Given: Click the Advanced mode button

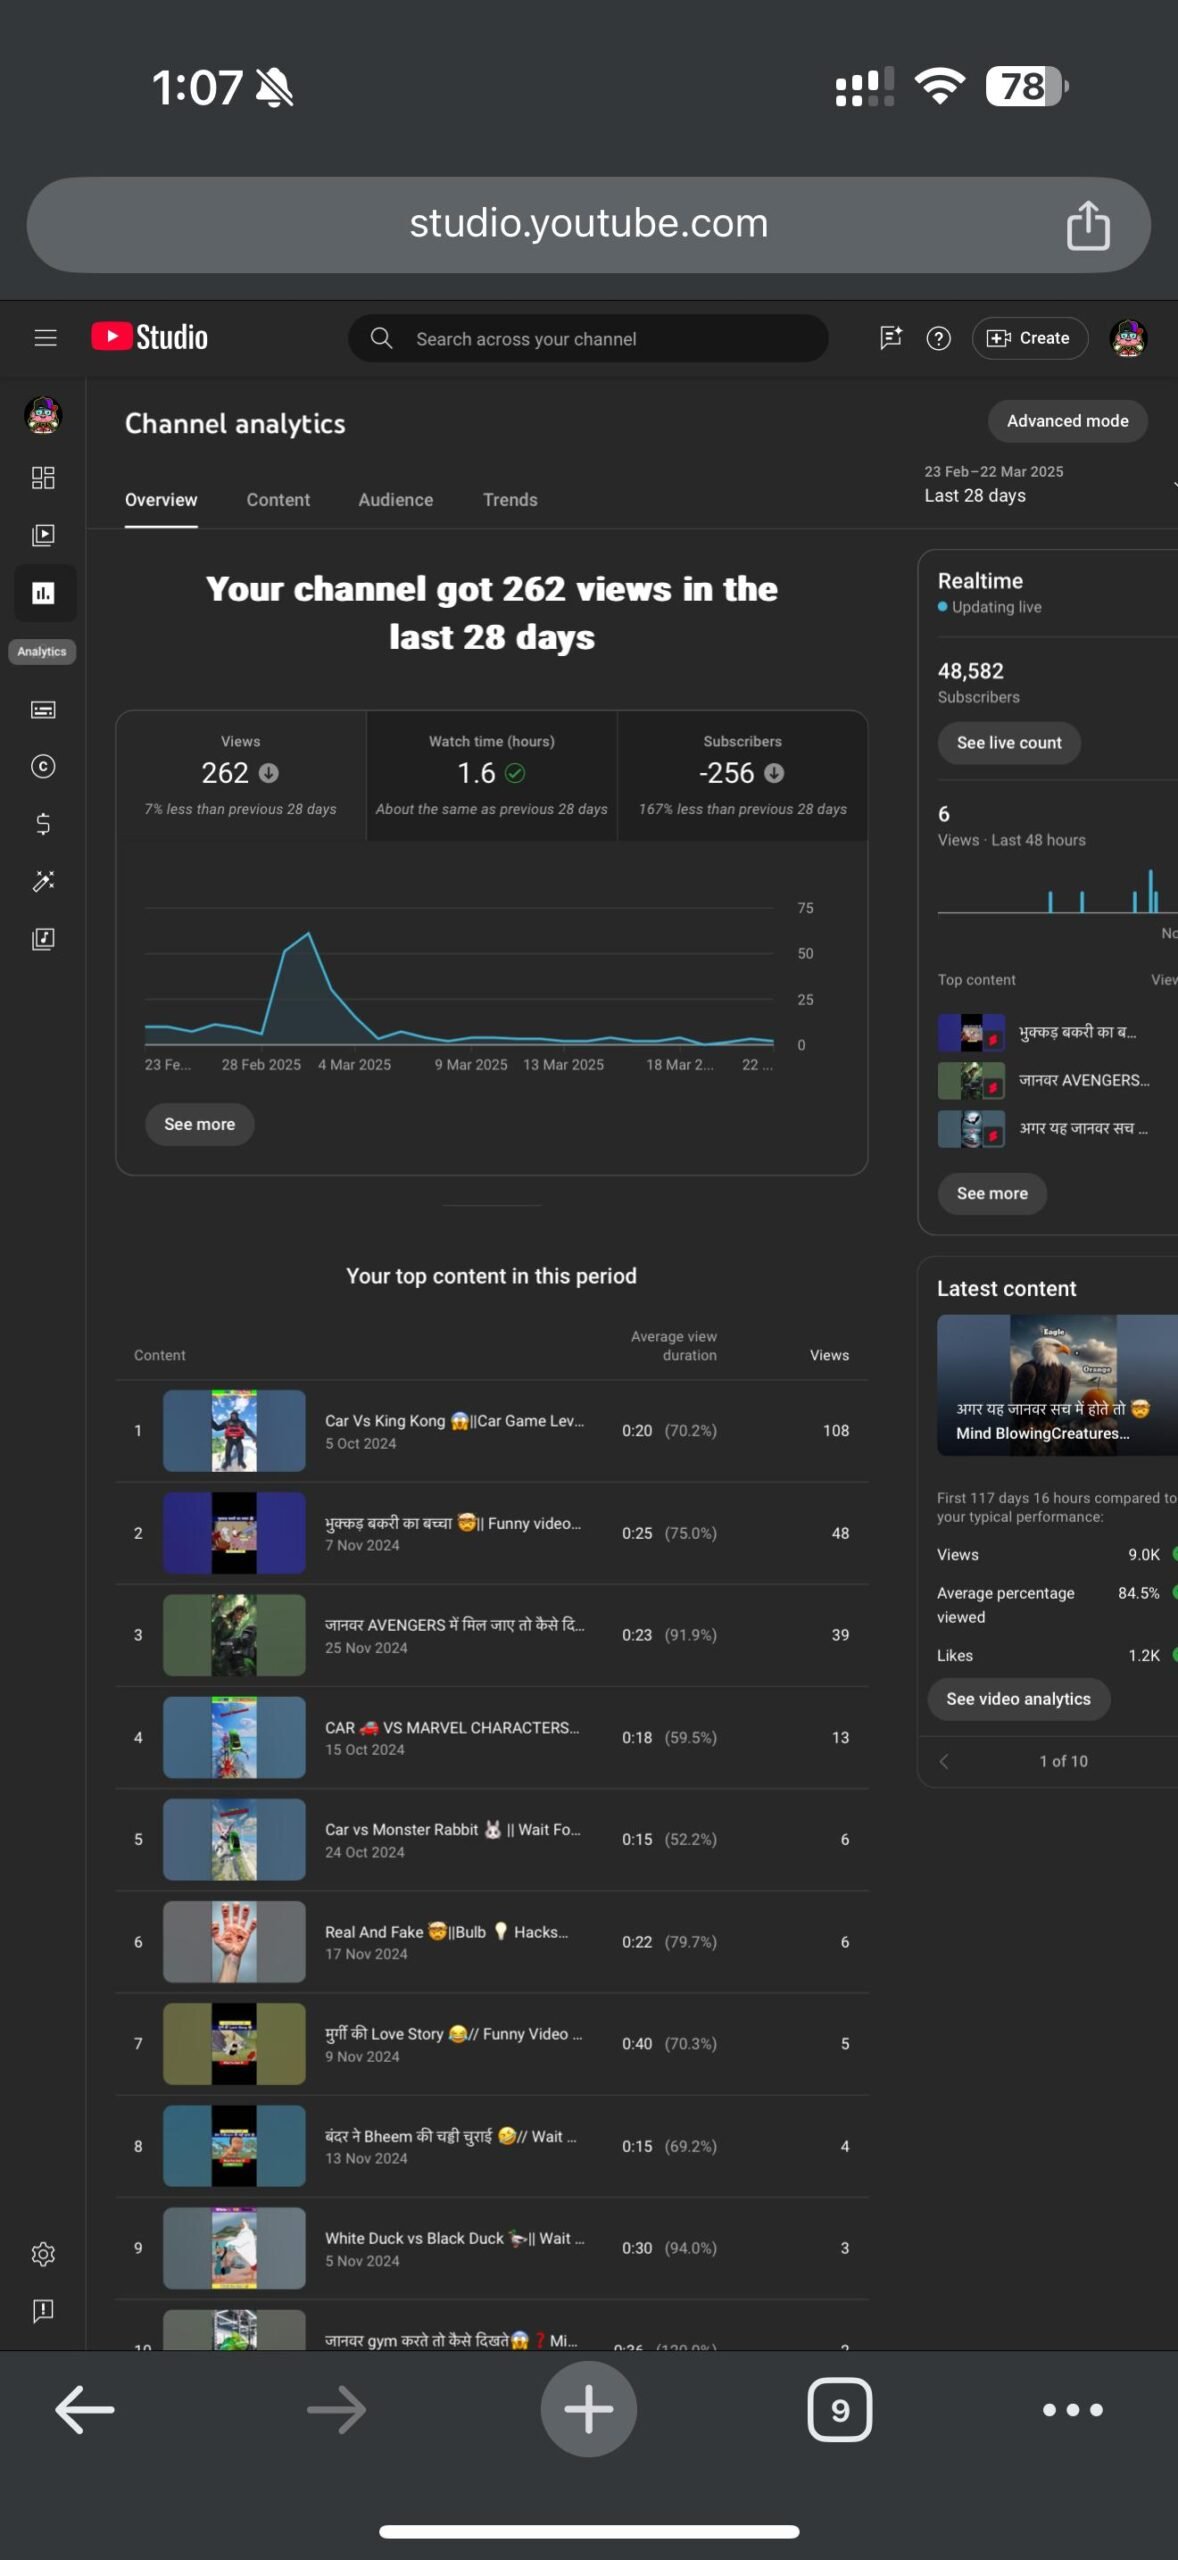Looking at the screenshot, I should pyautogui.click(x=1067, y=421).
